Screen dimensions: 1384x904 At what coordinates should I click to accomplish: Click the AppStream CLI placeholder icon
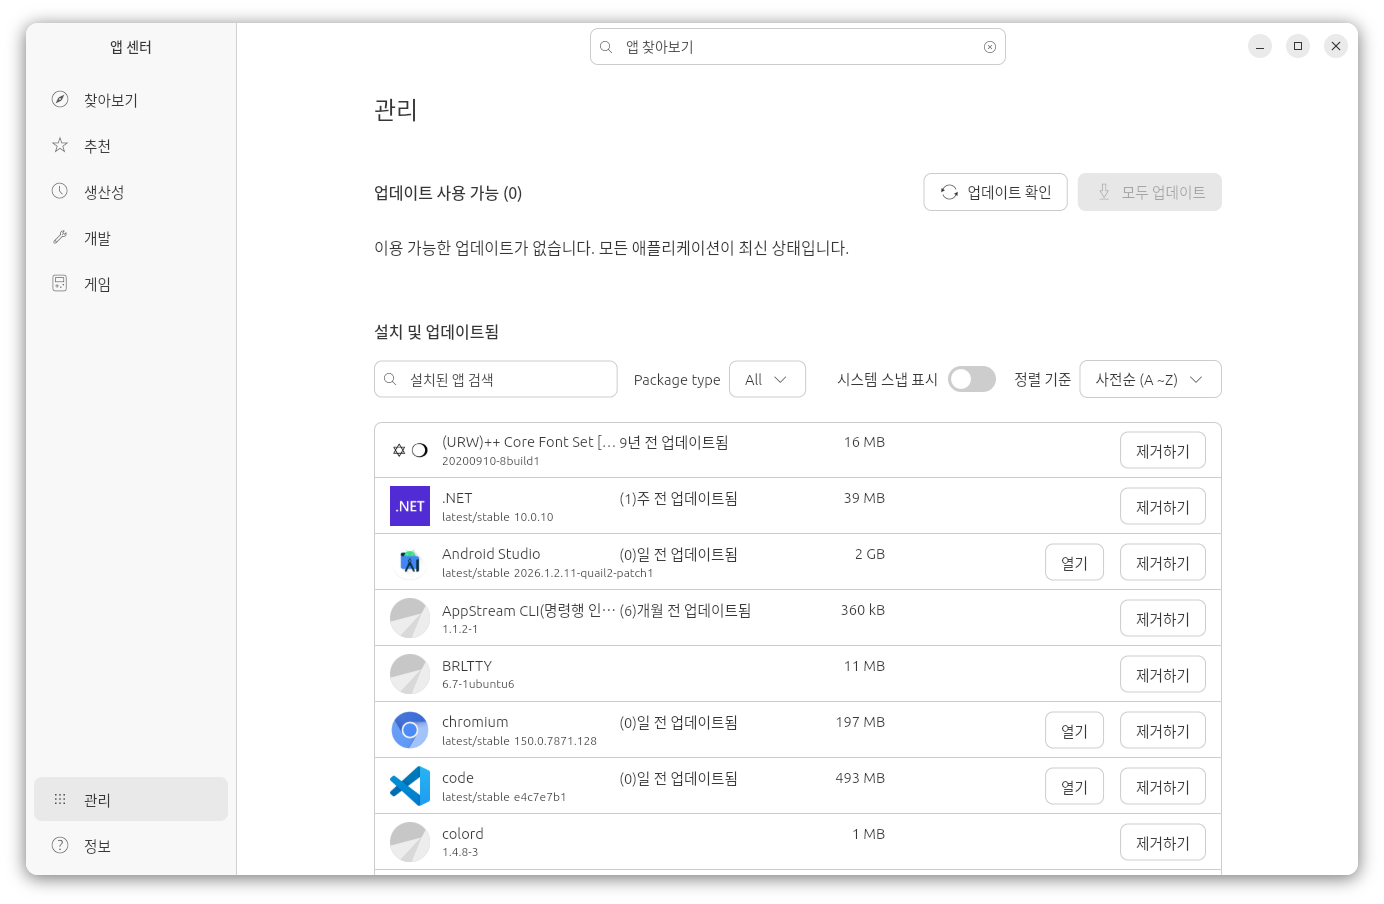[410, 618]
